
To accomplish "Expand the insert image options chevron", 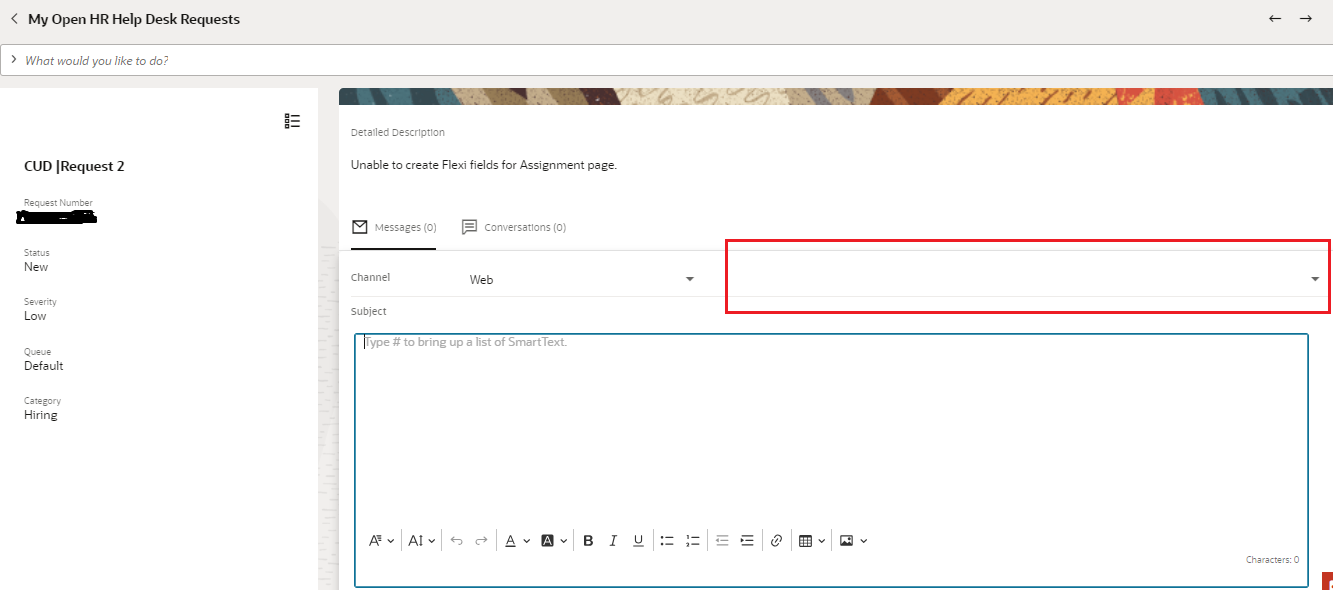I will pos(866,540).
